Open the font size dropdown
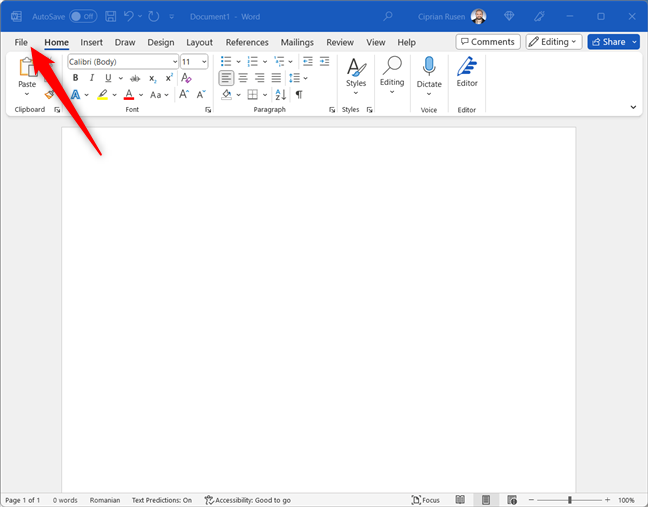Viewport: 648px width, 507px height. coord(204,62)
